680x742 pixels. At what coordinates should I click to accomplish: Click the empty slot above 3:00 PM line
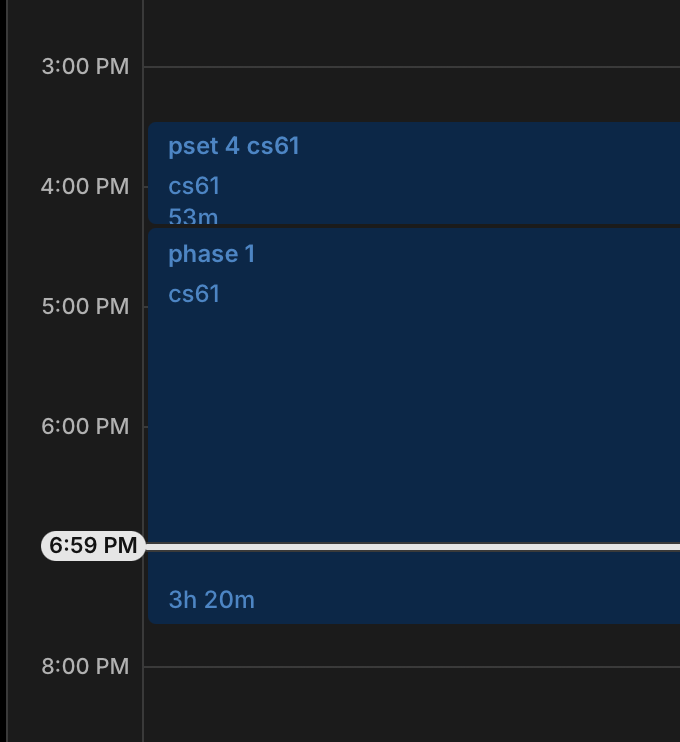pyautogui.click(x=412, y=32)
